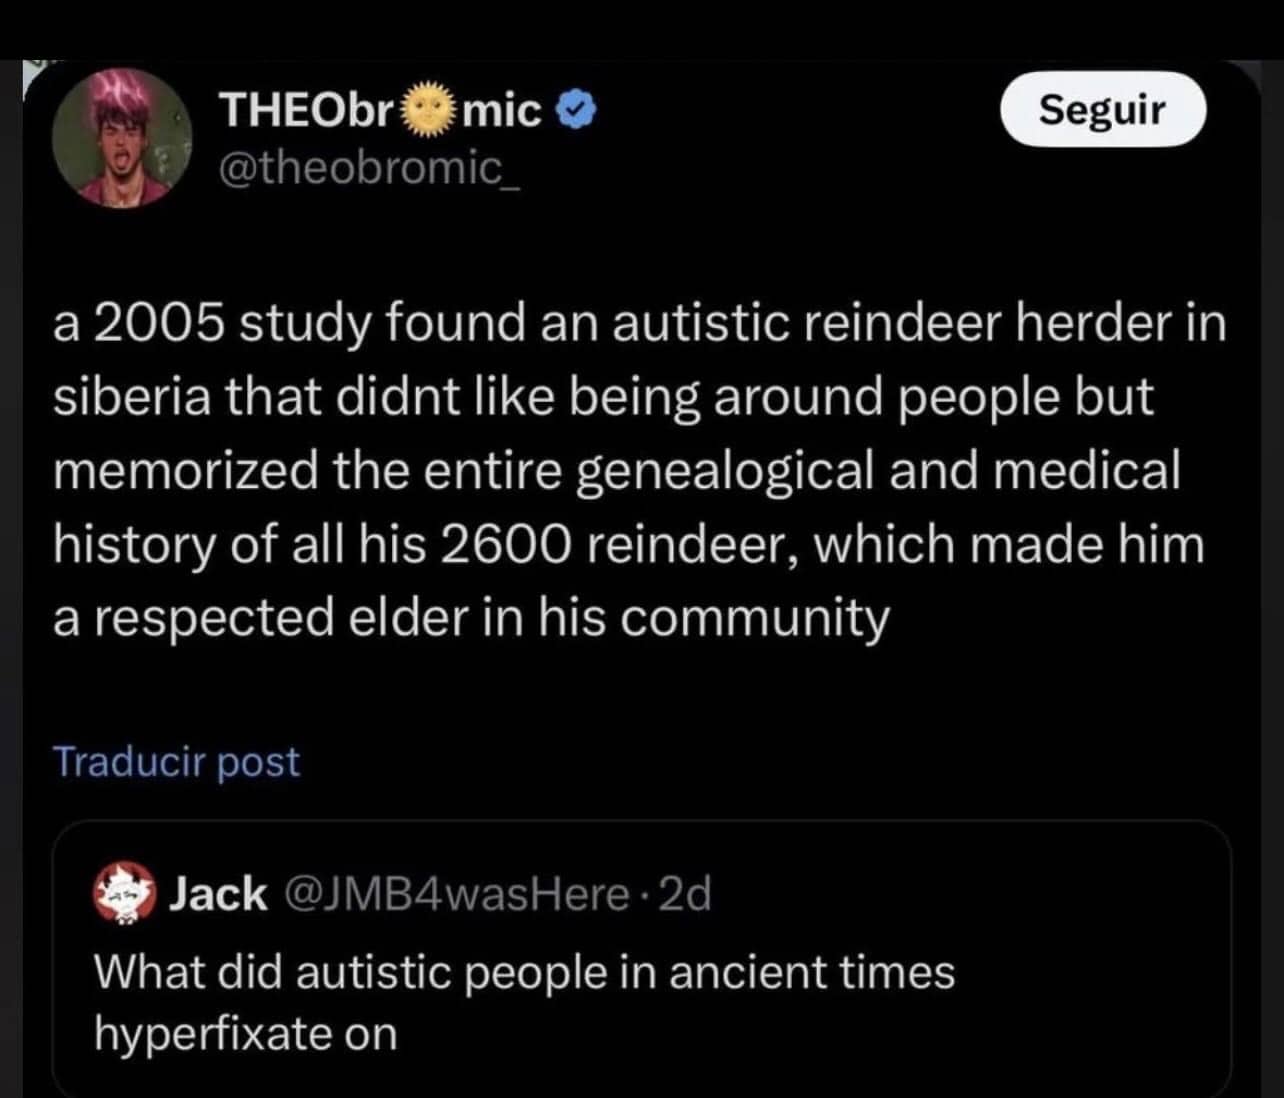Open Jack's avatar in the quoted post

click(x=124, y=892)
